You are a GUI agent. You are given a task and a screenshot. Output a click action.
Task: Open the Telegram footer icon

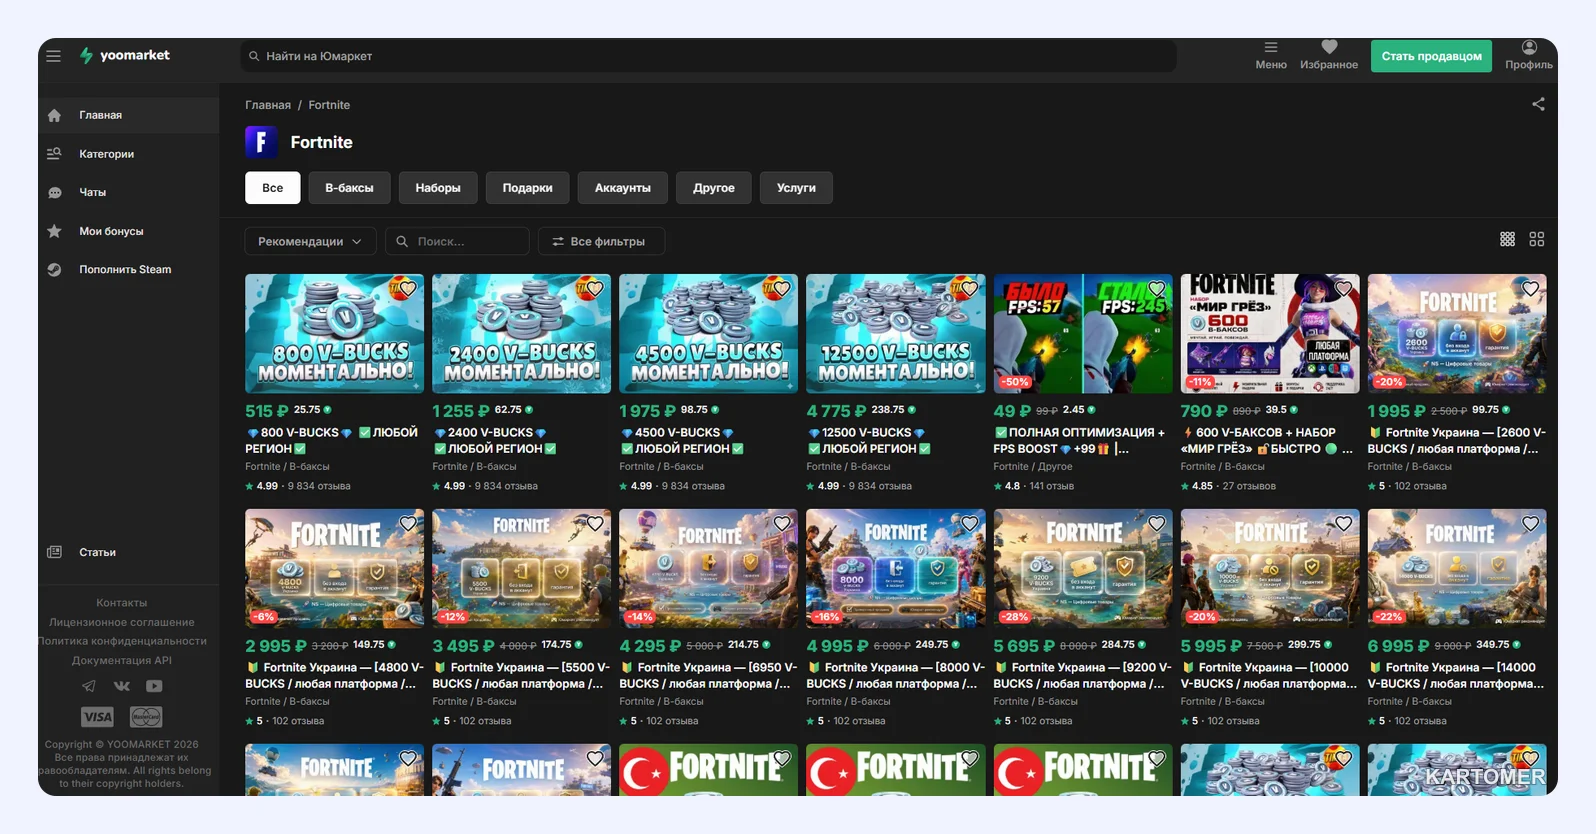[x=89, y=686]
